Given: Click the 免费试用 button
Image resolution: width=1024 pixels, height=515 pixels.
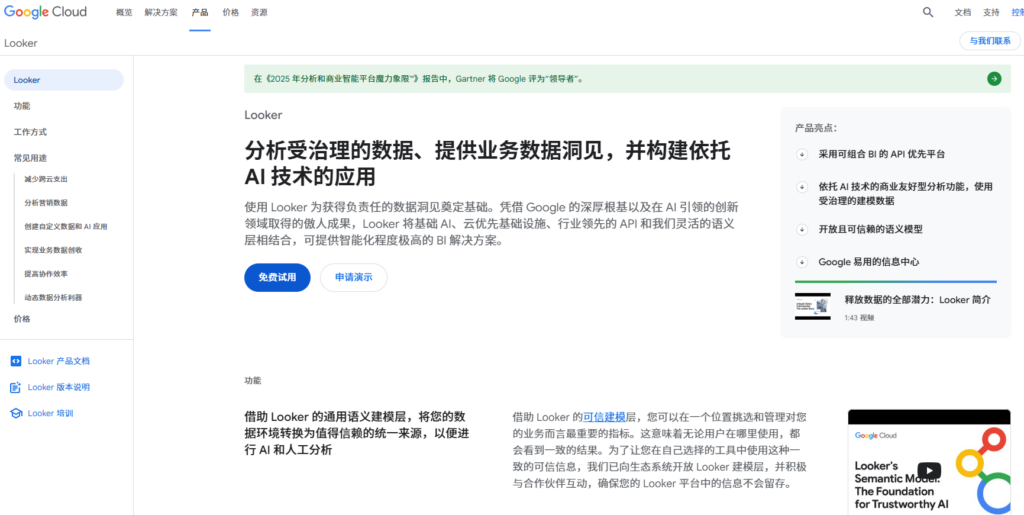Looking at the screenshot, I should pos(277,277).
